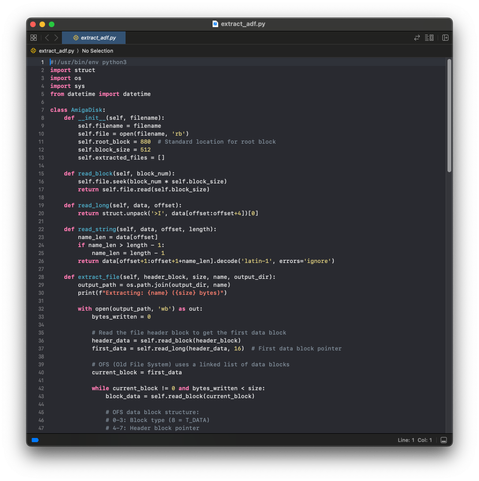Open the related items grid icon

(34, 38)
